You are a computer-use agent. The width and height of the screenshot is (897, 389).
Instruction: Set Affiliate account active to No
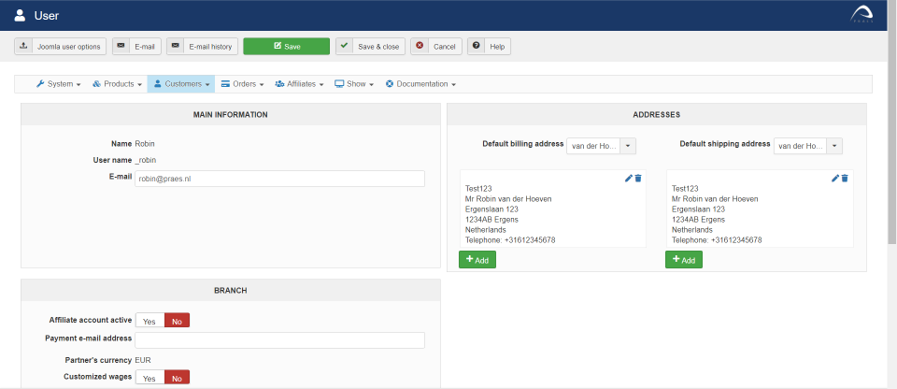pos(177,321)
